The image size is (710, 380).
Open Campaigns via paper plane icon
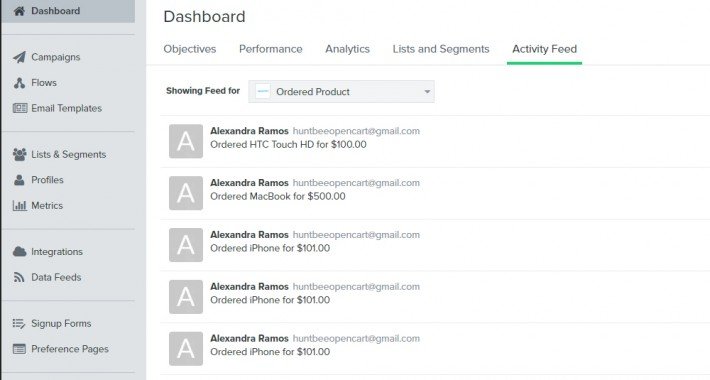[x=19, y=57]
